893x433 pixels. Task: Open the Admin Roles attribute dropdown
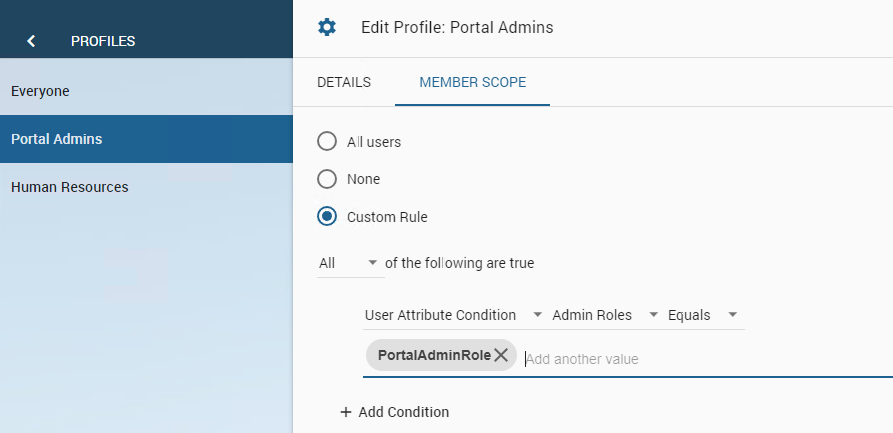(604, 315)
